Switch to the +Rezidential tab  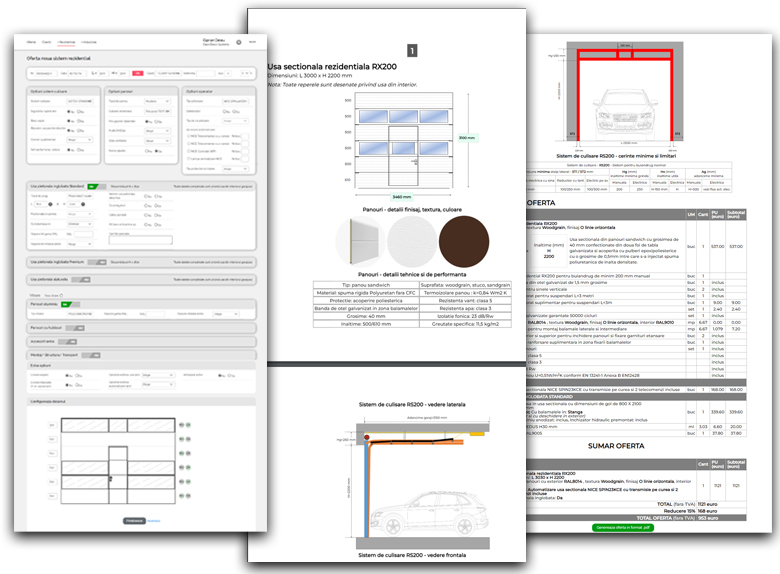(x=66, y=42)
